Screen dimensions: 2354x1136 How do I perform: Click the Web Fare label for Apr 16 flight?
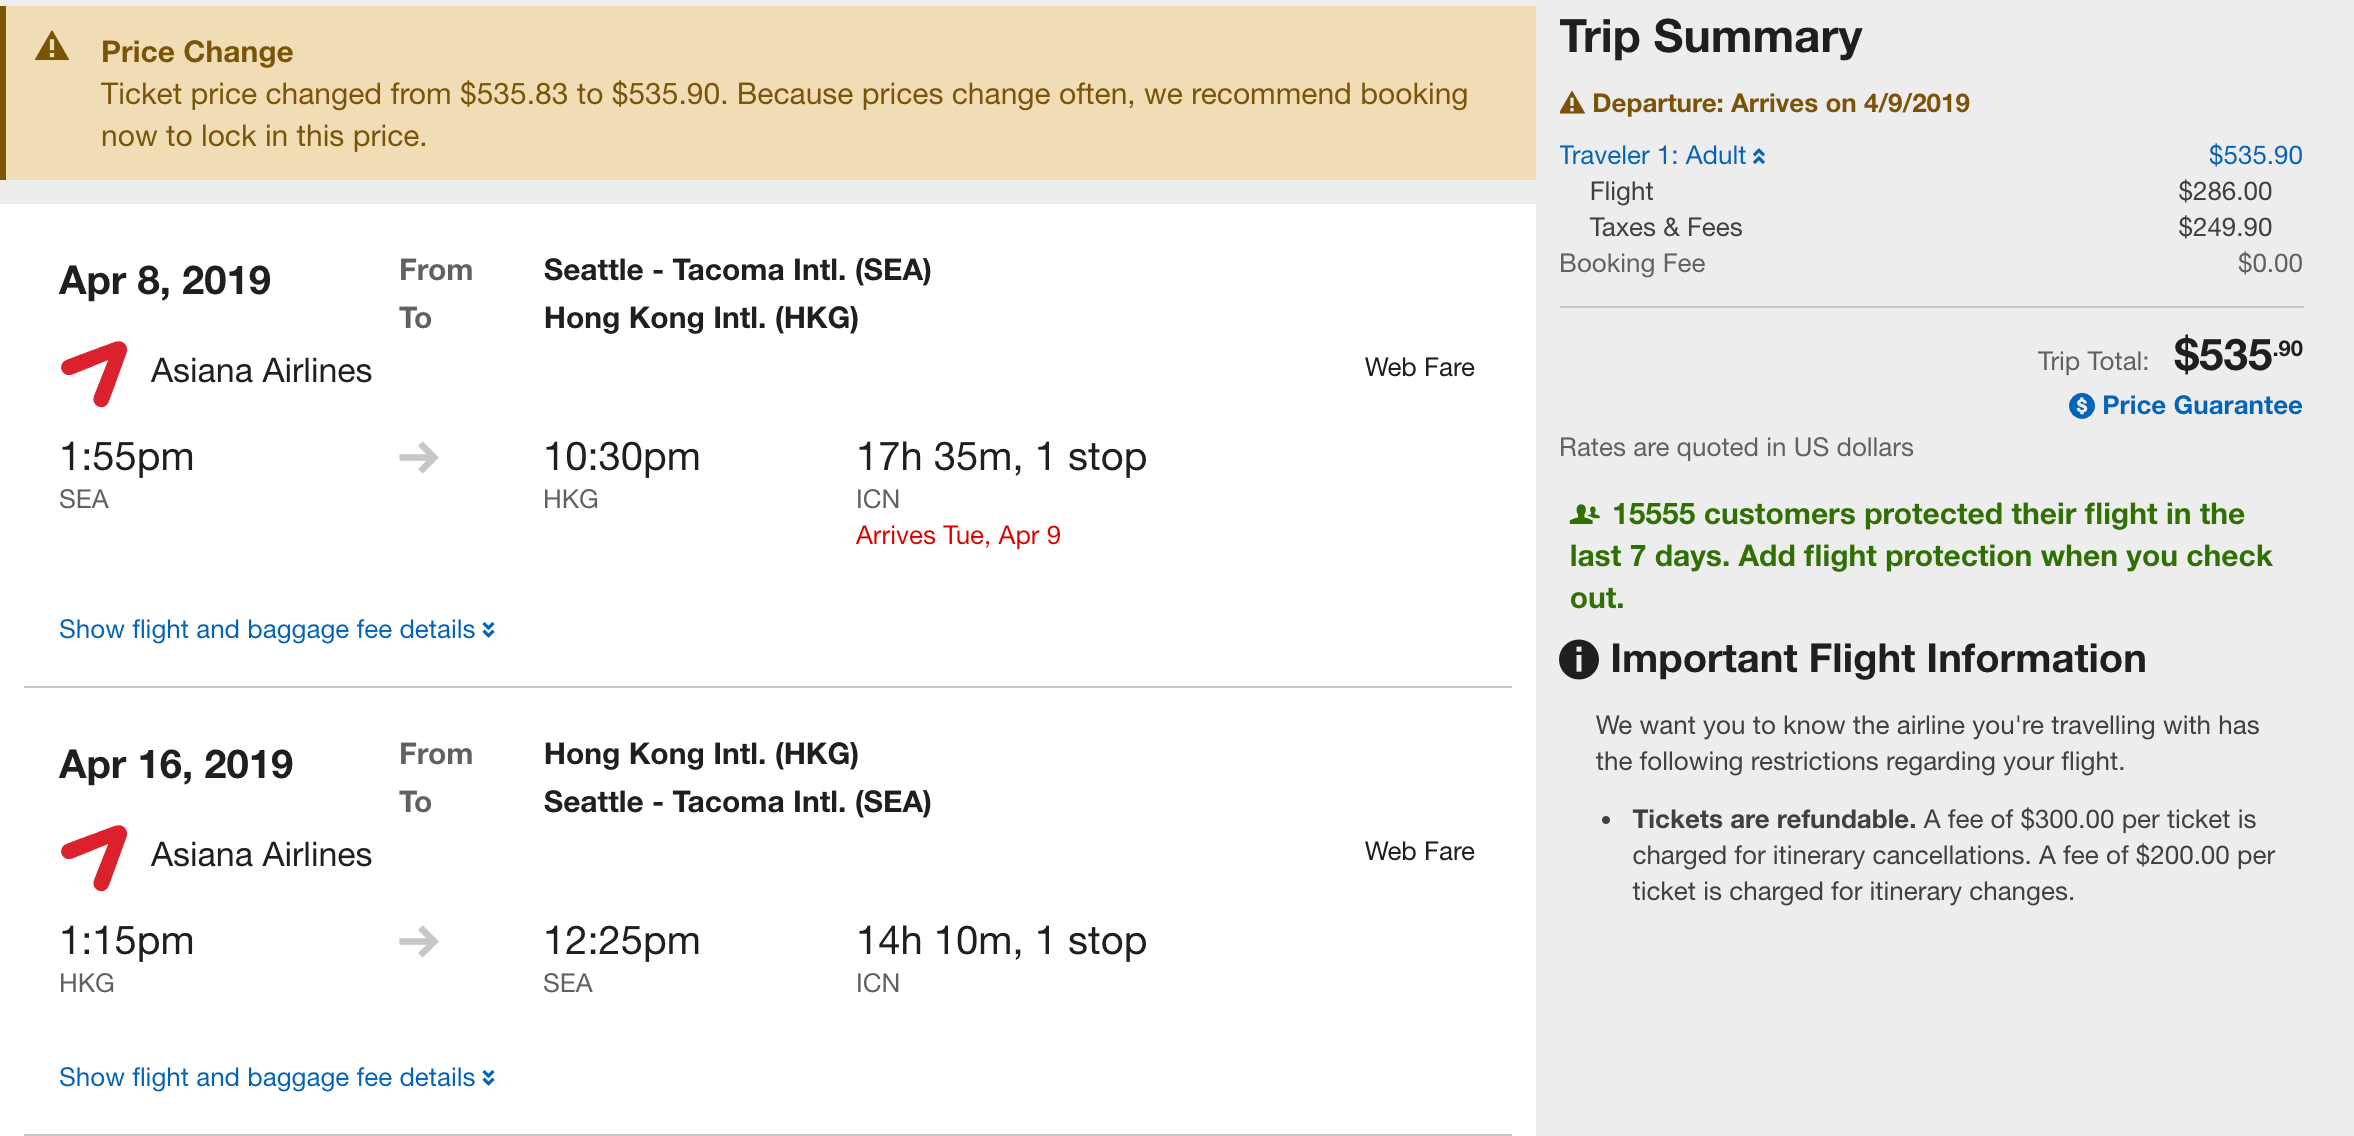pyautogui.click(x=1419, y=852)
